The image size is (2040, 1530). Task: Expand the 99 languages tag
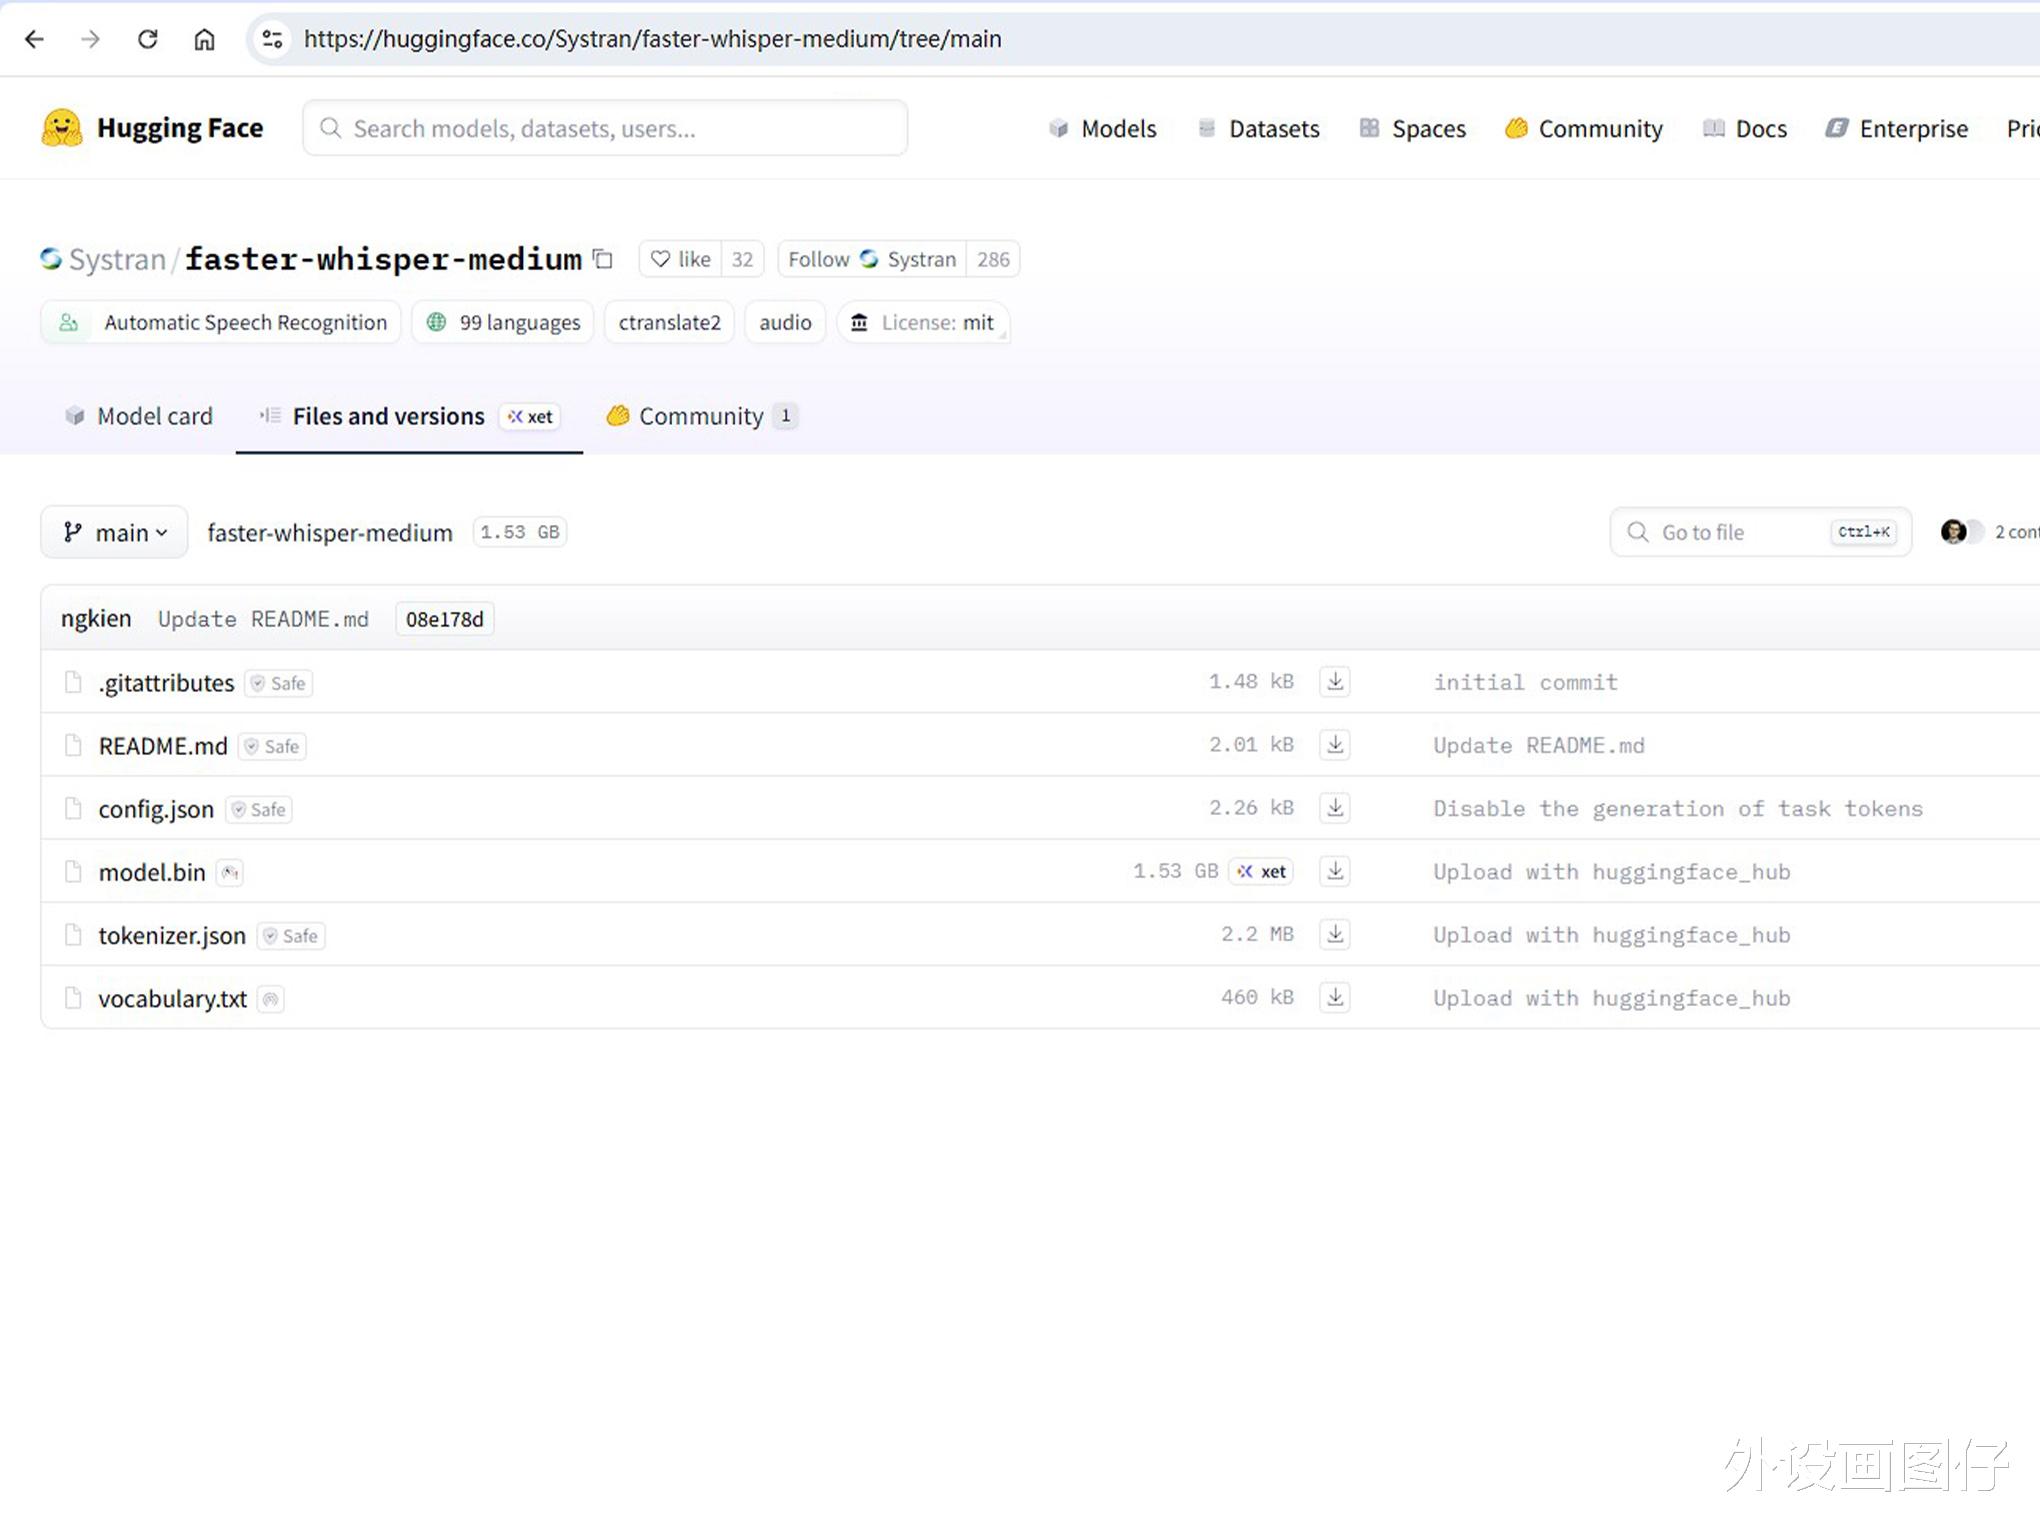[503, 322]
